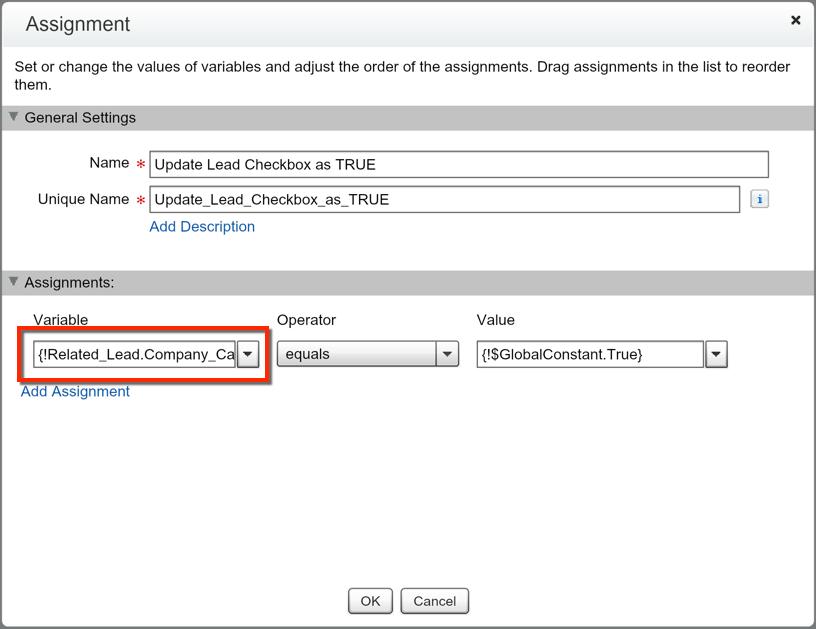Focus the Value text box
The height and width of the screenshot is (629, 816).
pyautogui.click(x=590, y=354)
